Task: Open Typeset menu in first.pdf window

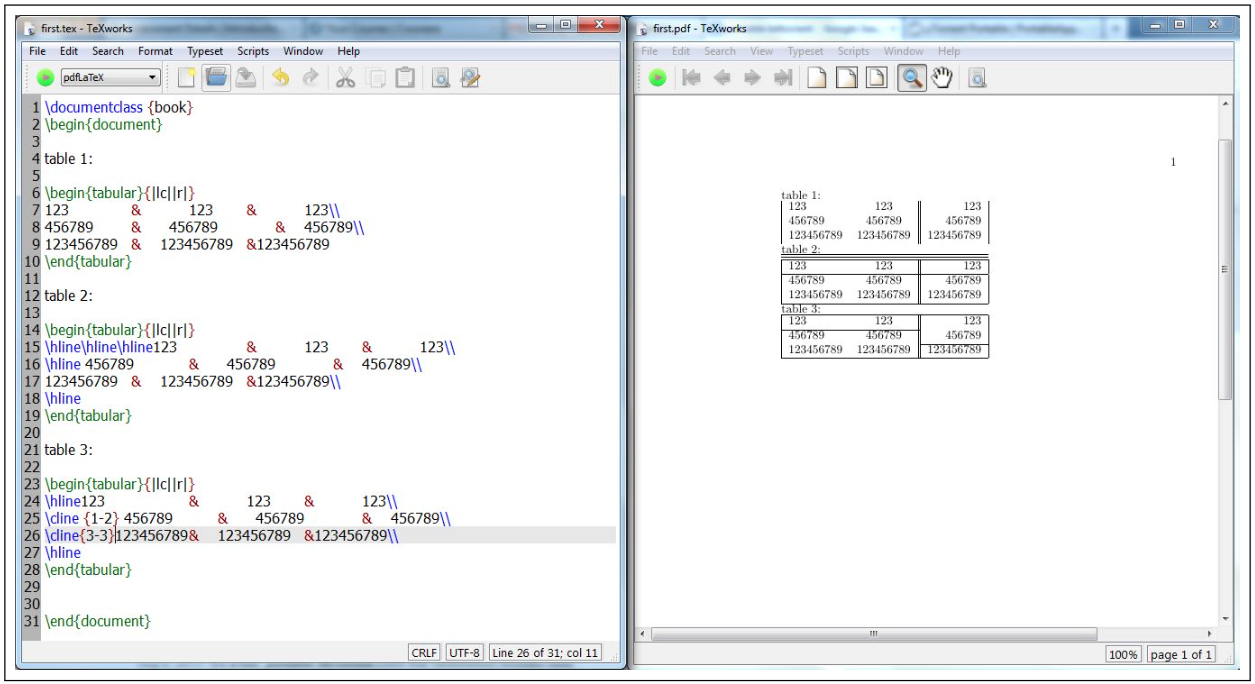Action: pos(805,51)
